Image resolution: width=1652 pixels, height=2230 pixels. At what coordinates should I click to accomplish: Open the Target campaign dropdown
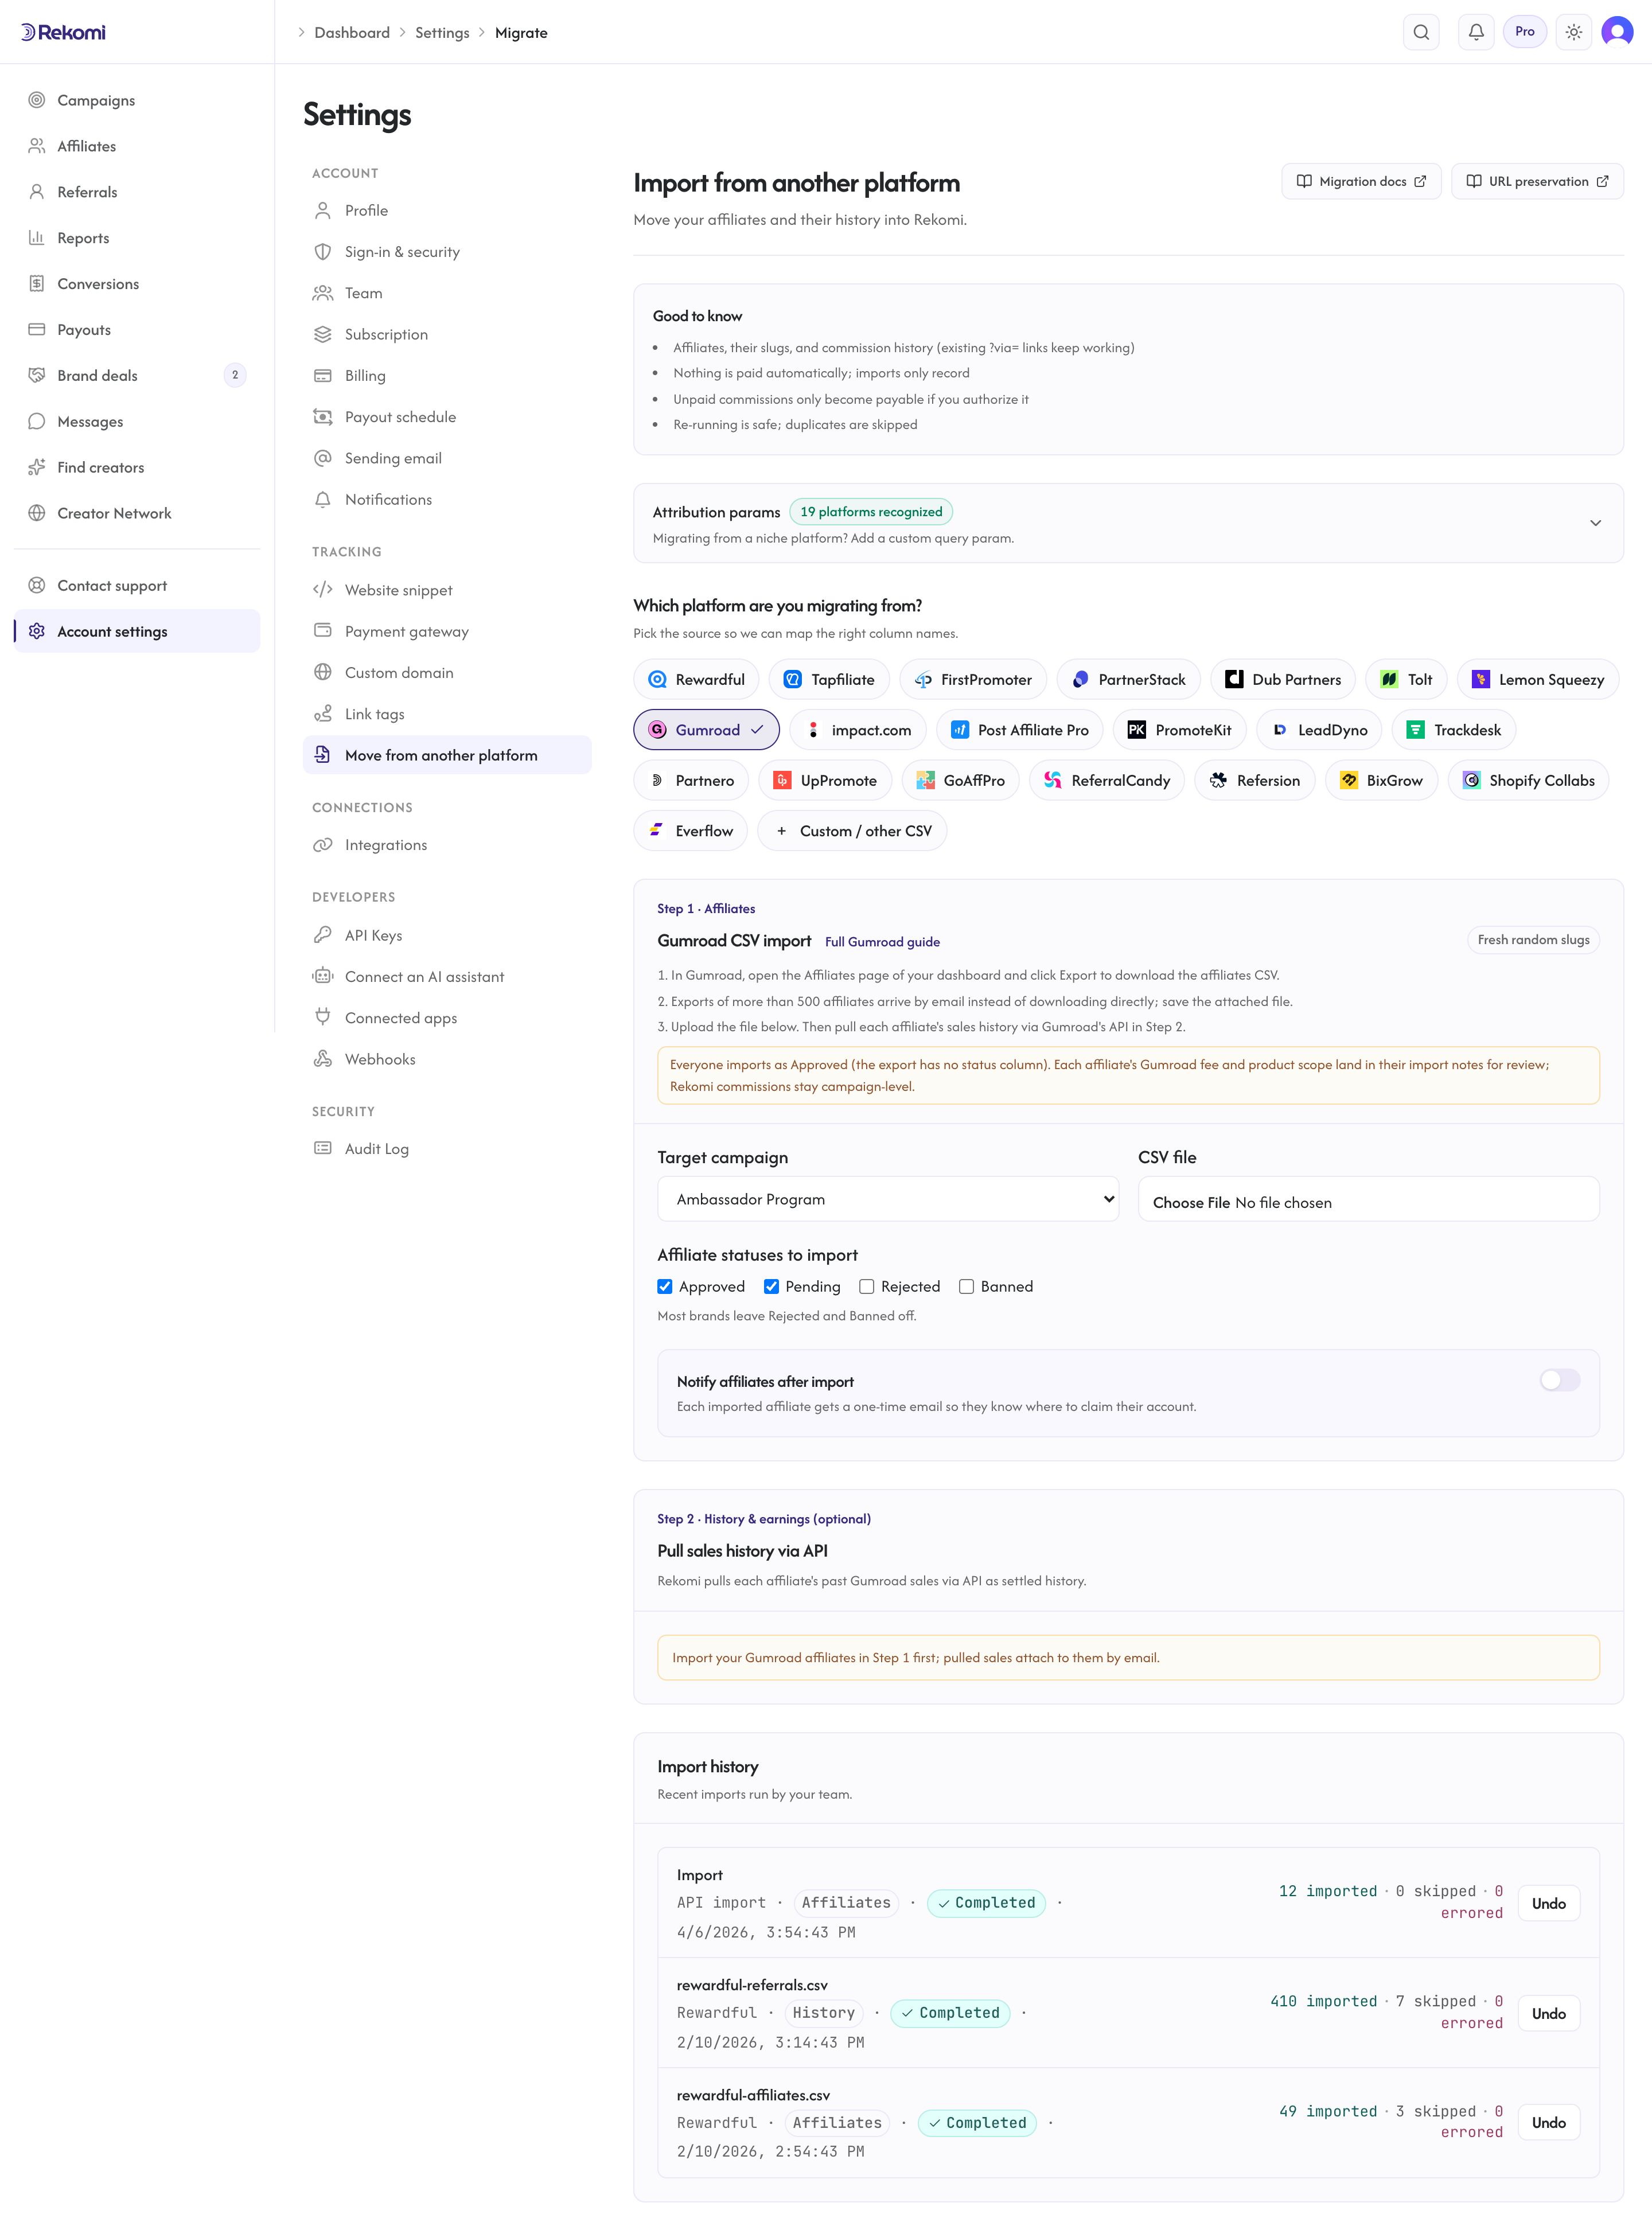888,1199
